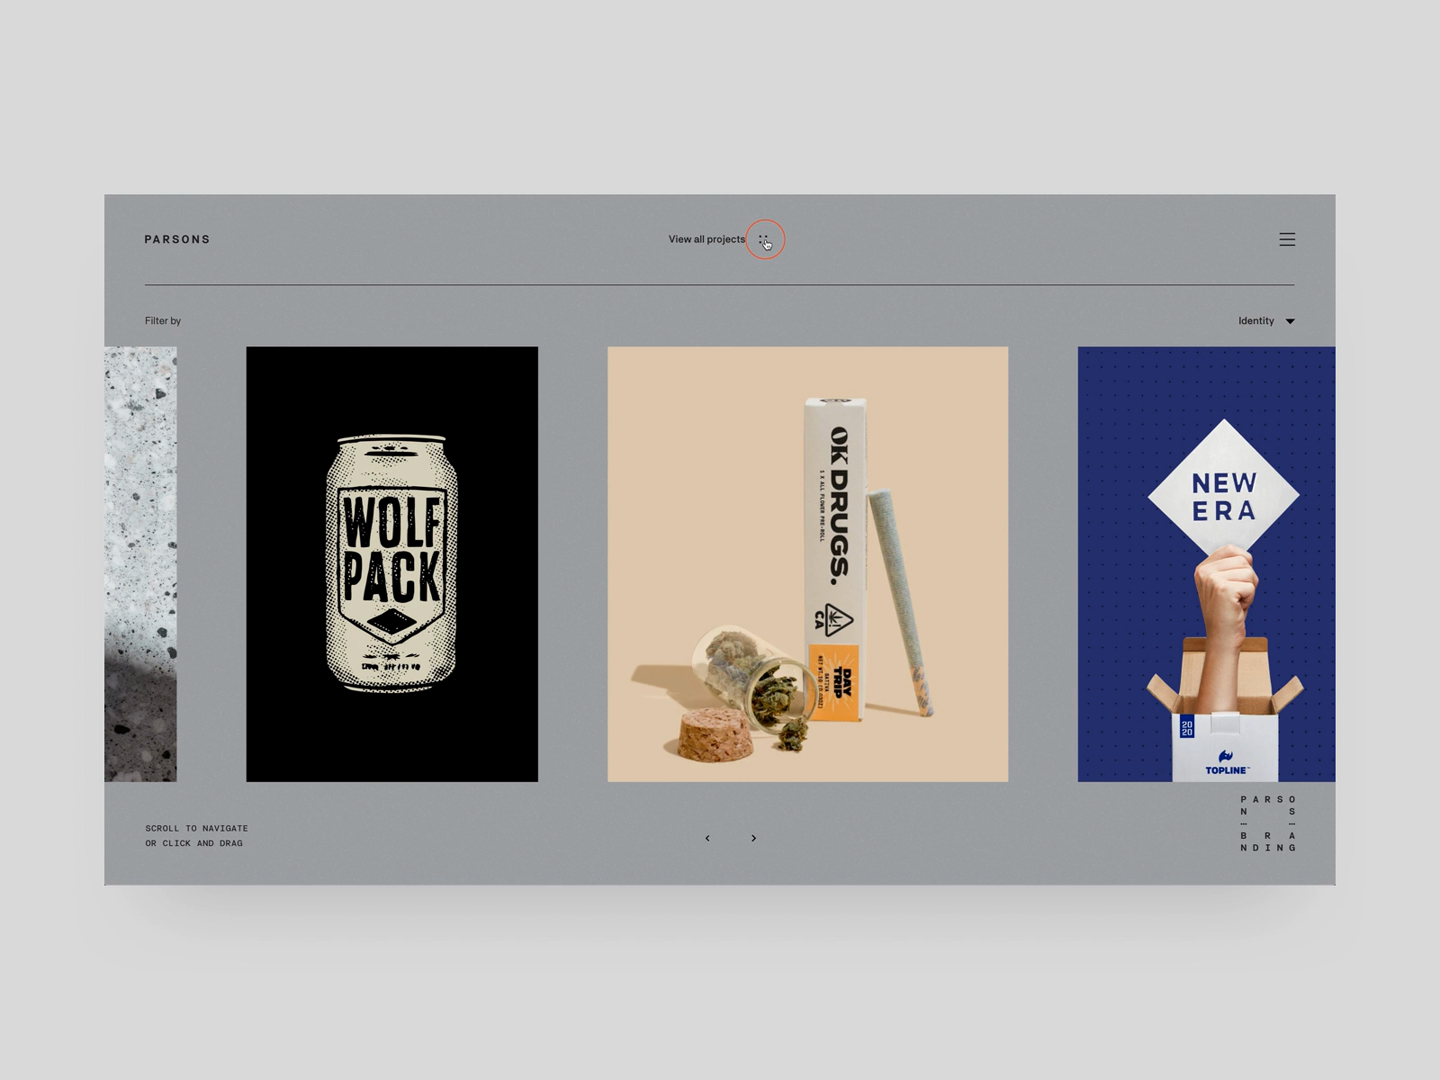This screenshot has height=1080, width=1440.
Task: Open the hamburger menu icon
Action: 1287,239
